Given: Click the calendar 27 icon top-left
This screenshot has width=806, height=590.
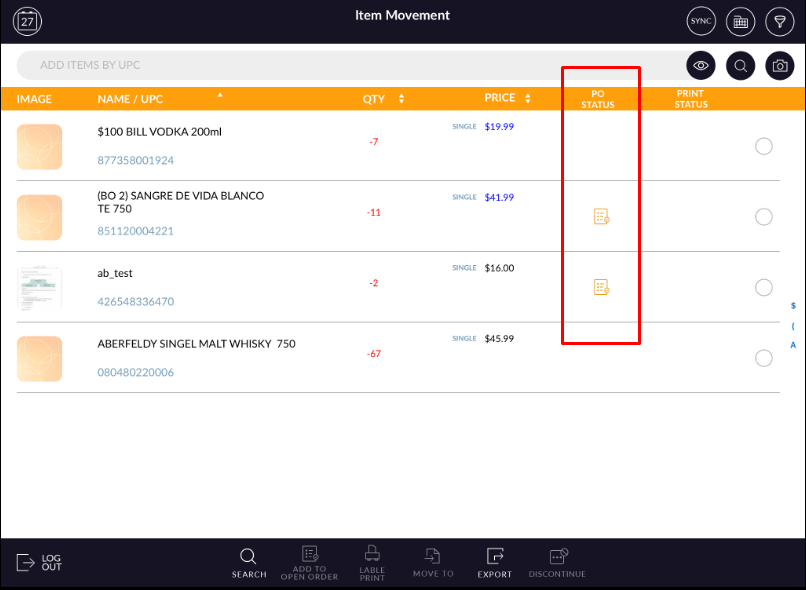Looking at the screenshot, I should 29,21.
